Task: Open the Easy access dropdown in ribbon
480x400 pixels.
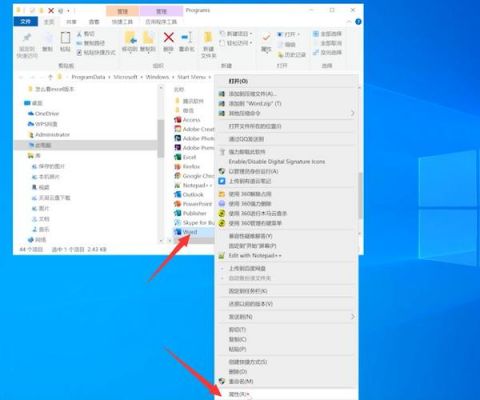Action: point(236,43)
